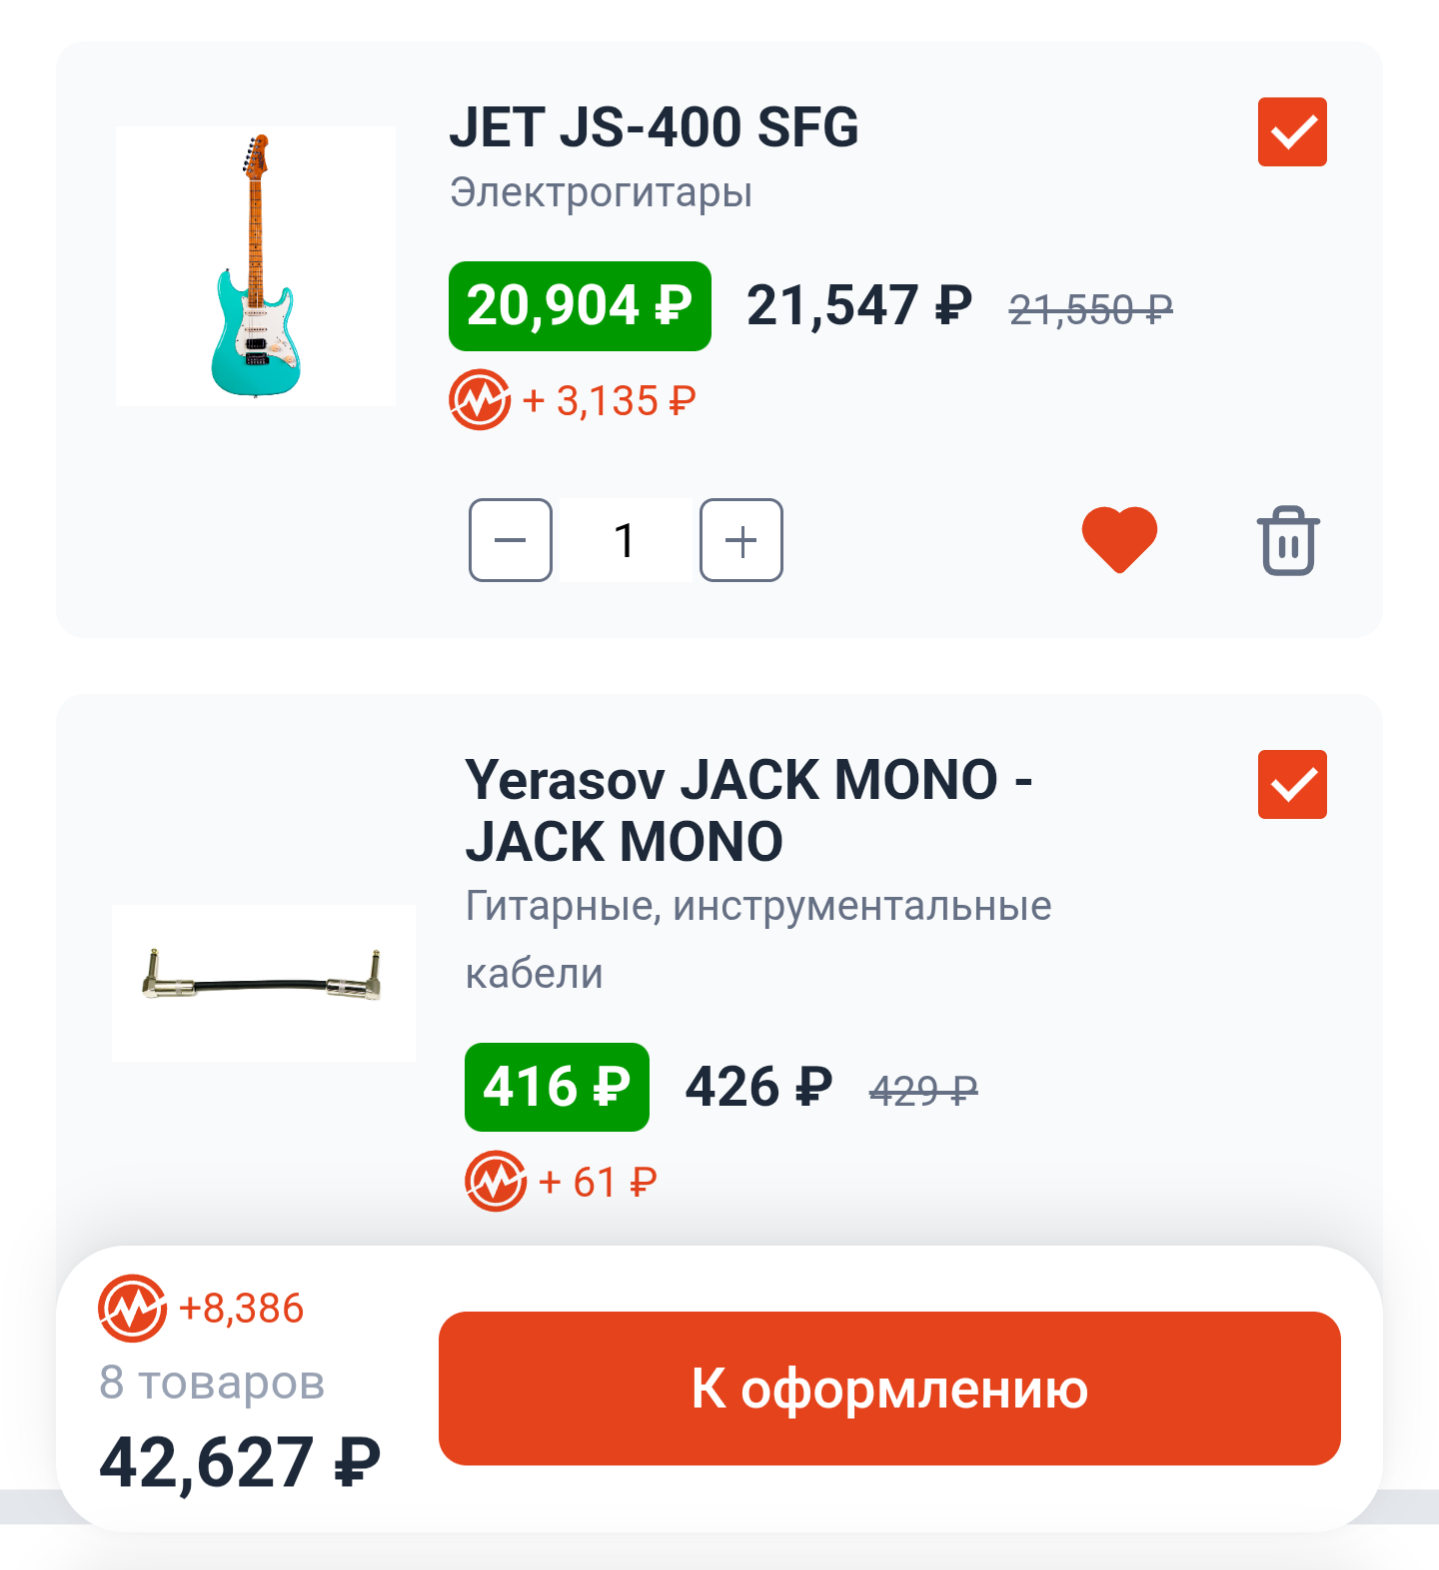Open the Yerasov JACK MONO product title
Screen dimensions: 1439x1570
click(x=748, y=810)
